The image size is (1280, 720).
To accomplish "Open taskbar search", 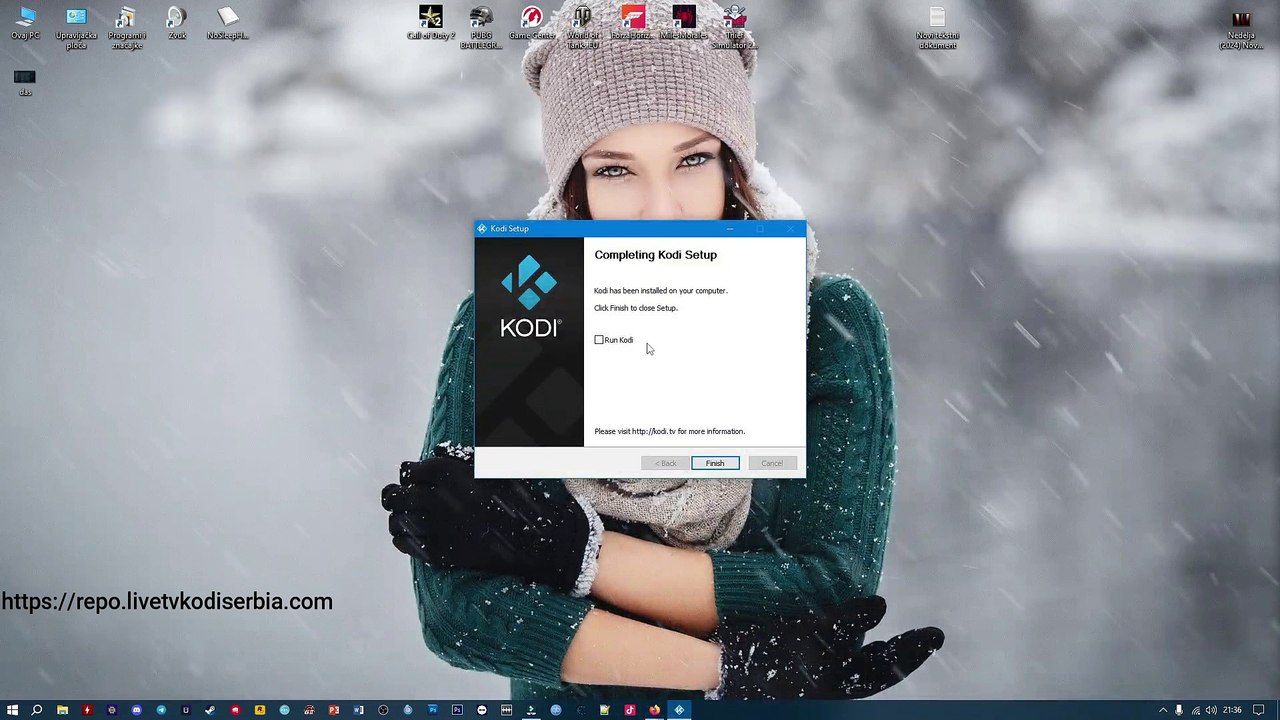I will coord(37,710).
